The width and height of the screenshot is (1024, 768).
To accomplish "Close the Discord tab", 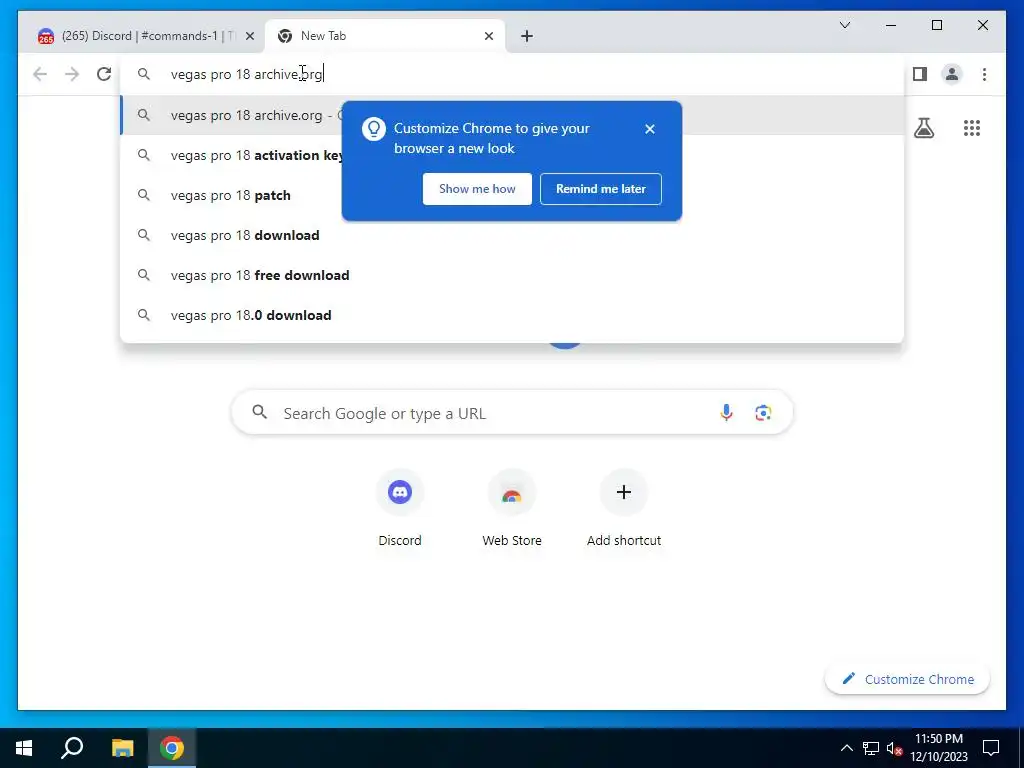I will (x=249, y=36).
